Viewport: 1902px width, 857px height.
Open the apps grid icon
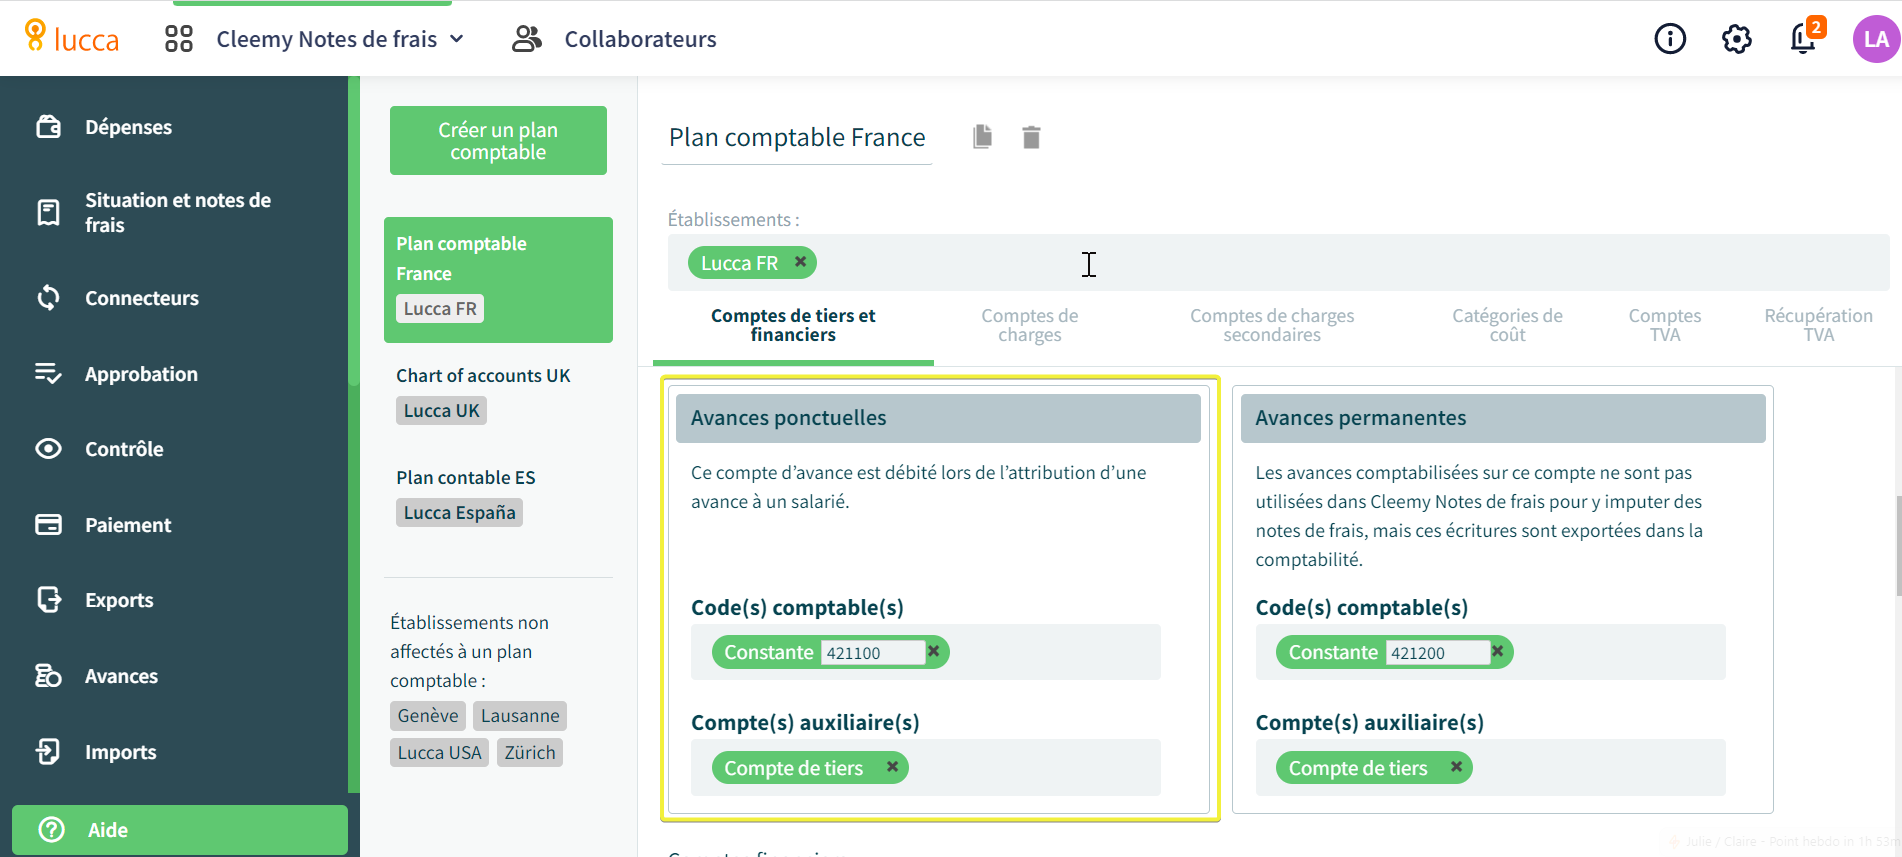pyautogui.click(x=179, y=39)
